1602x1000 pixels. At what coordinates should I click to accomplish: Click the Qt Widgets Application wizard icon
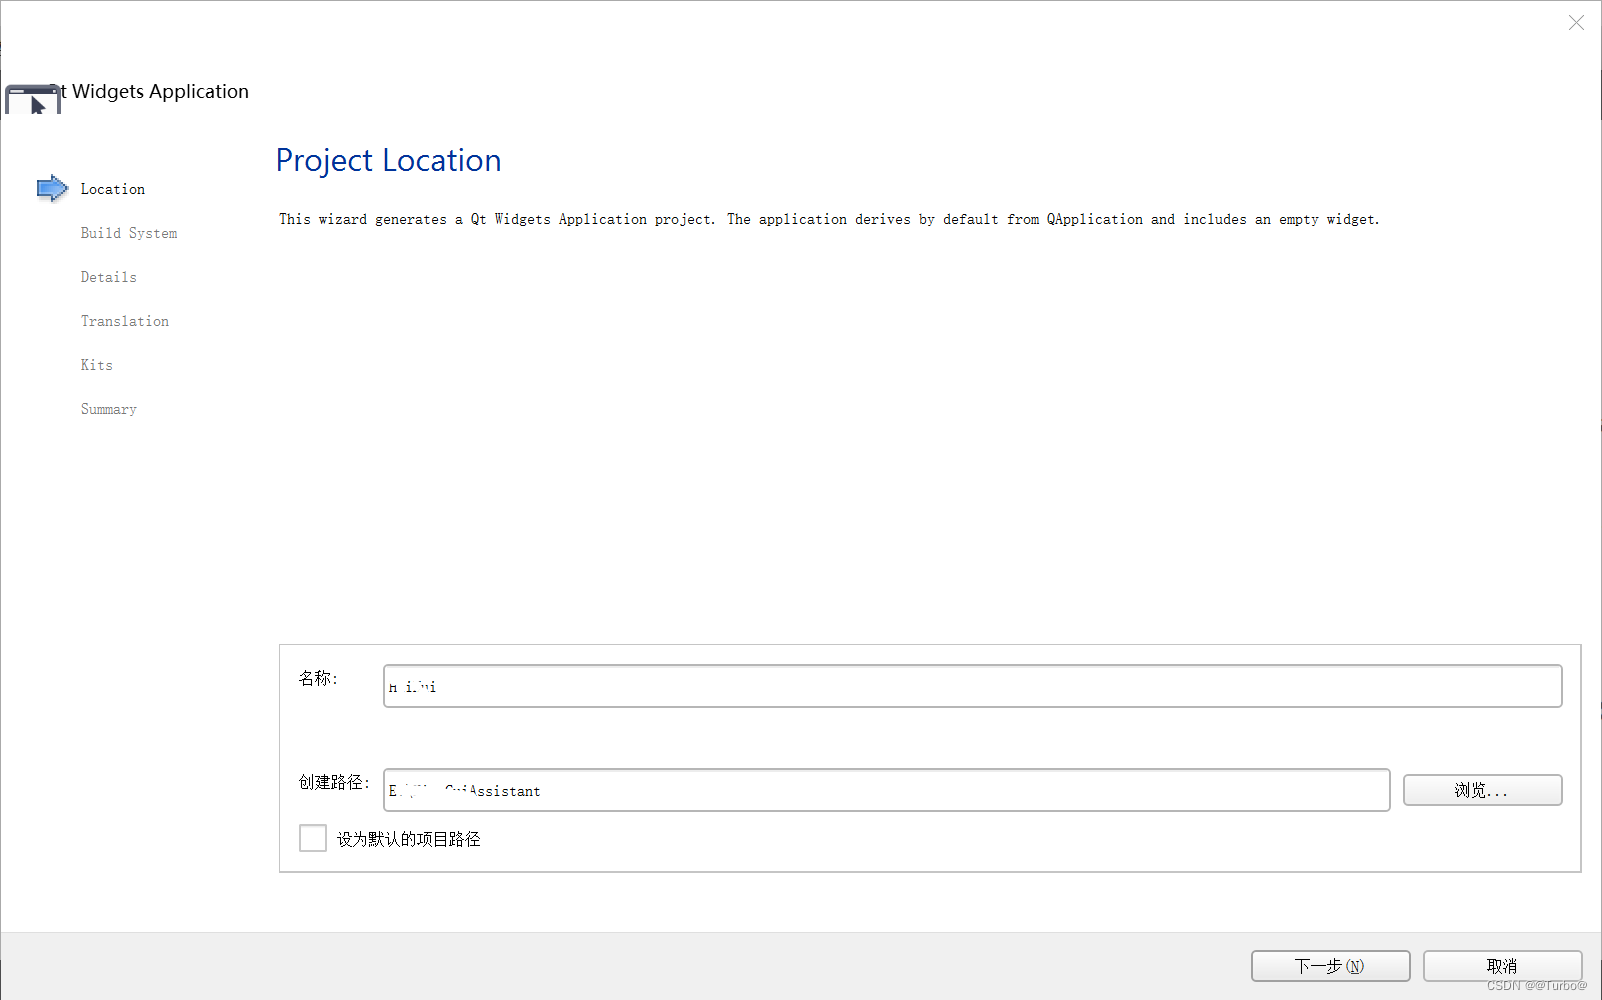pyautogui.click(x=33, y=100)
